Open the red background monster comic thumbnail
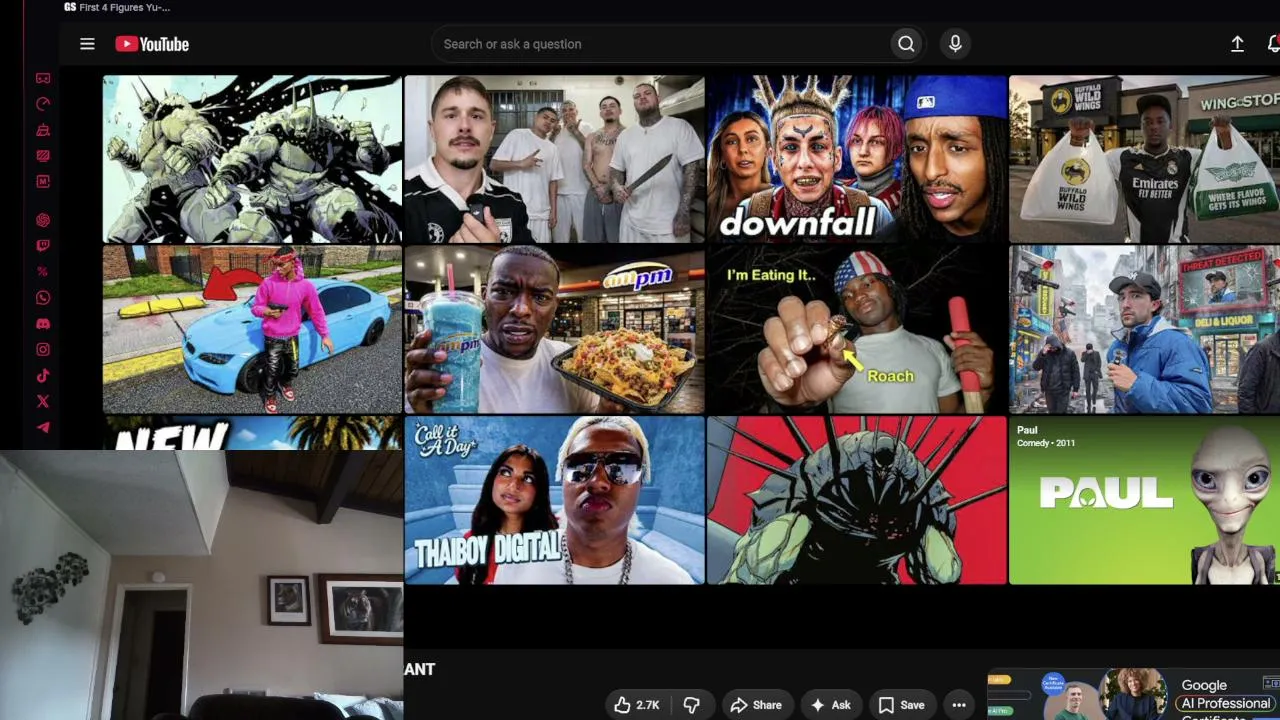The width and height of the screenshot is (1280, 720). 857,500
